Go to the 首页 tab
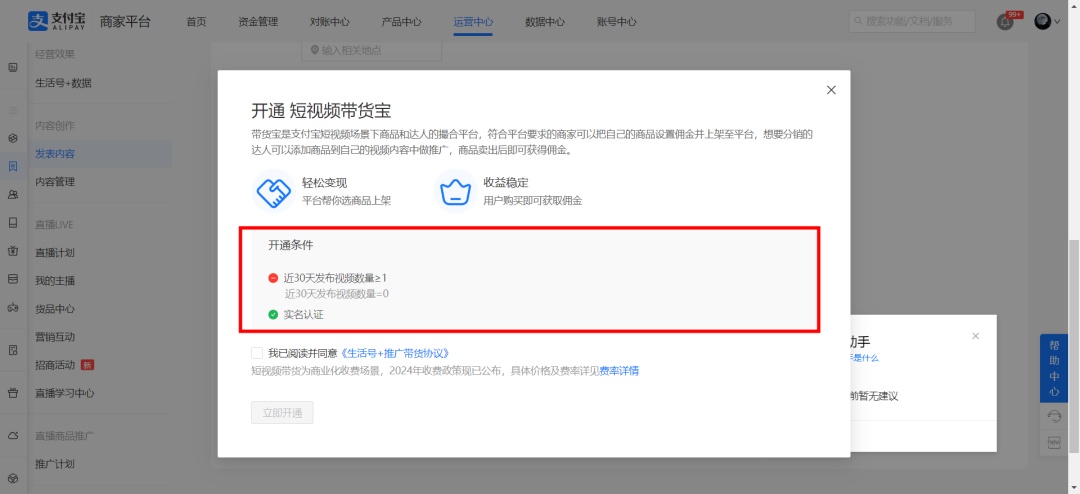Image resolution: width=1080 pixels, height=494 pixels. 196,21
